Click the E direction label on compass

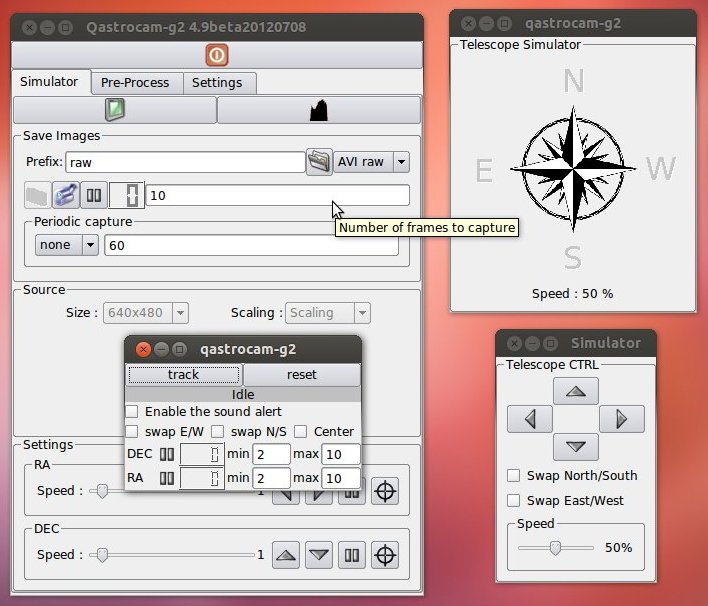coord(484,171)
